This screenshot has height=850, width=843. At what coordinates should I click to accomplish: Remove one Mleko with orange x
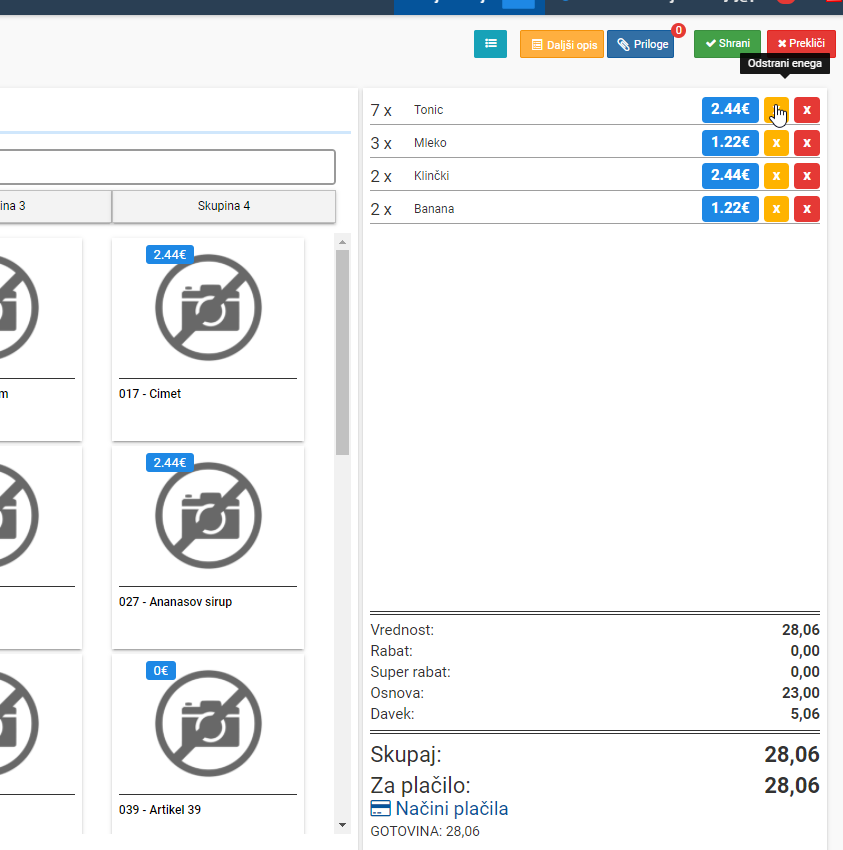click(x=776, y=143)
